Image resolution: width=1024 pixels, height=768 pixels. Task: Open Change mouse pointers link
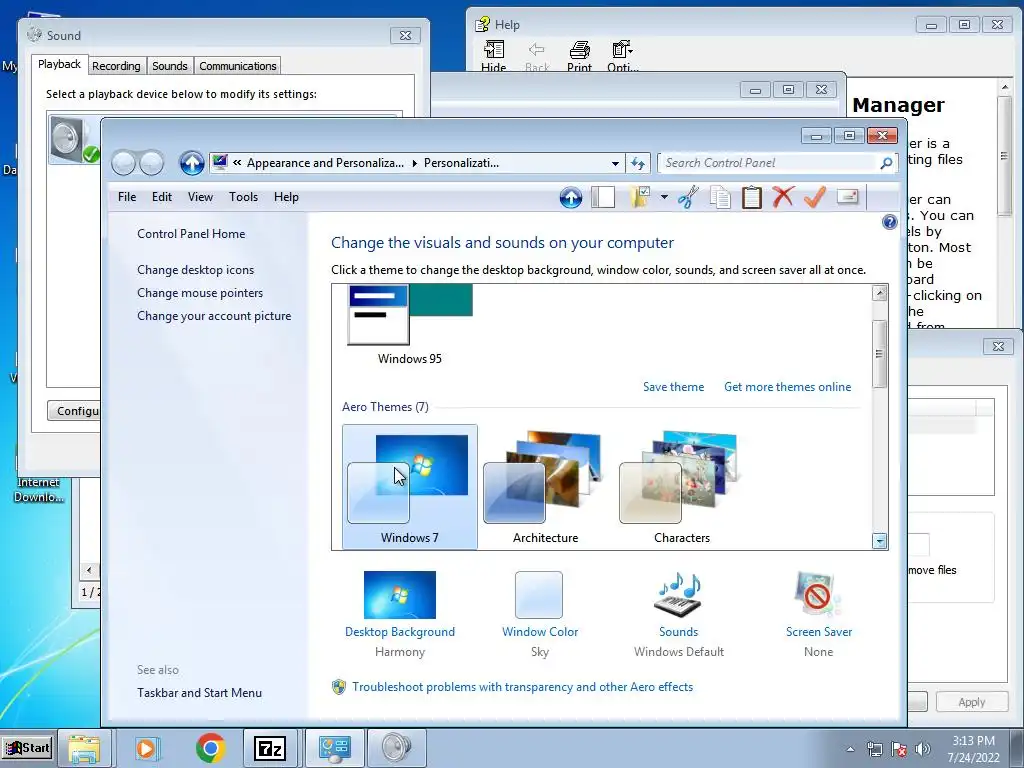coord(200,293)
